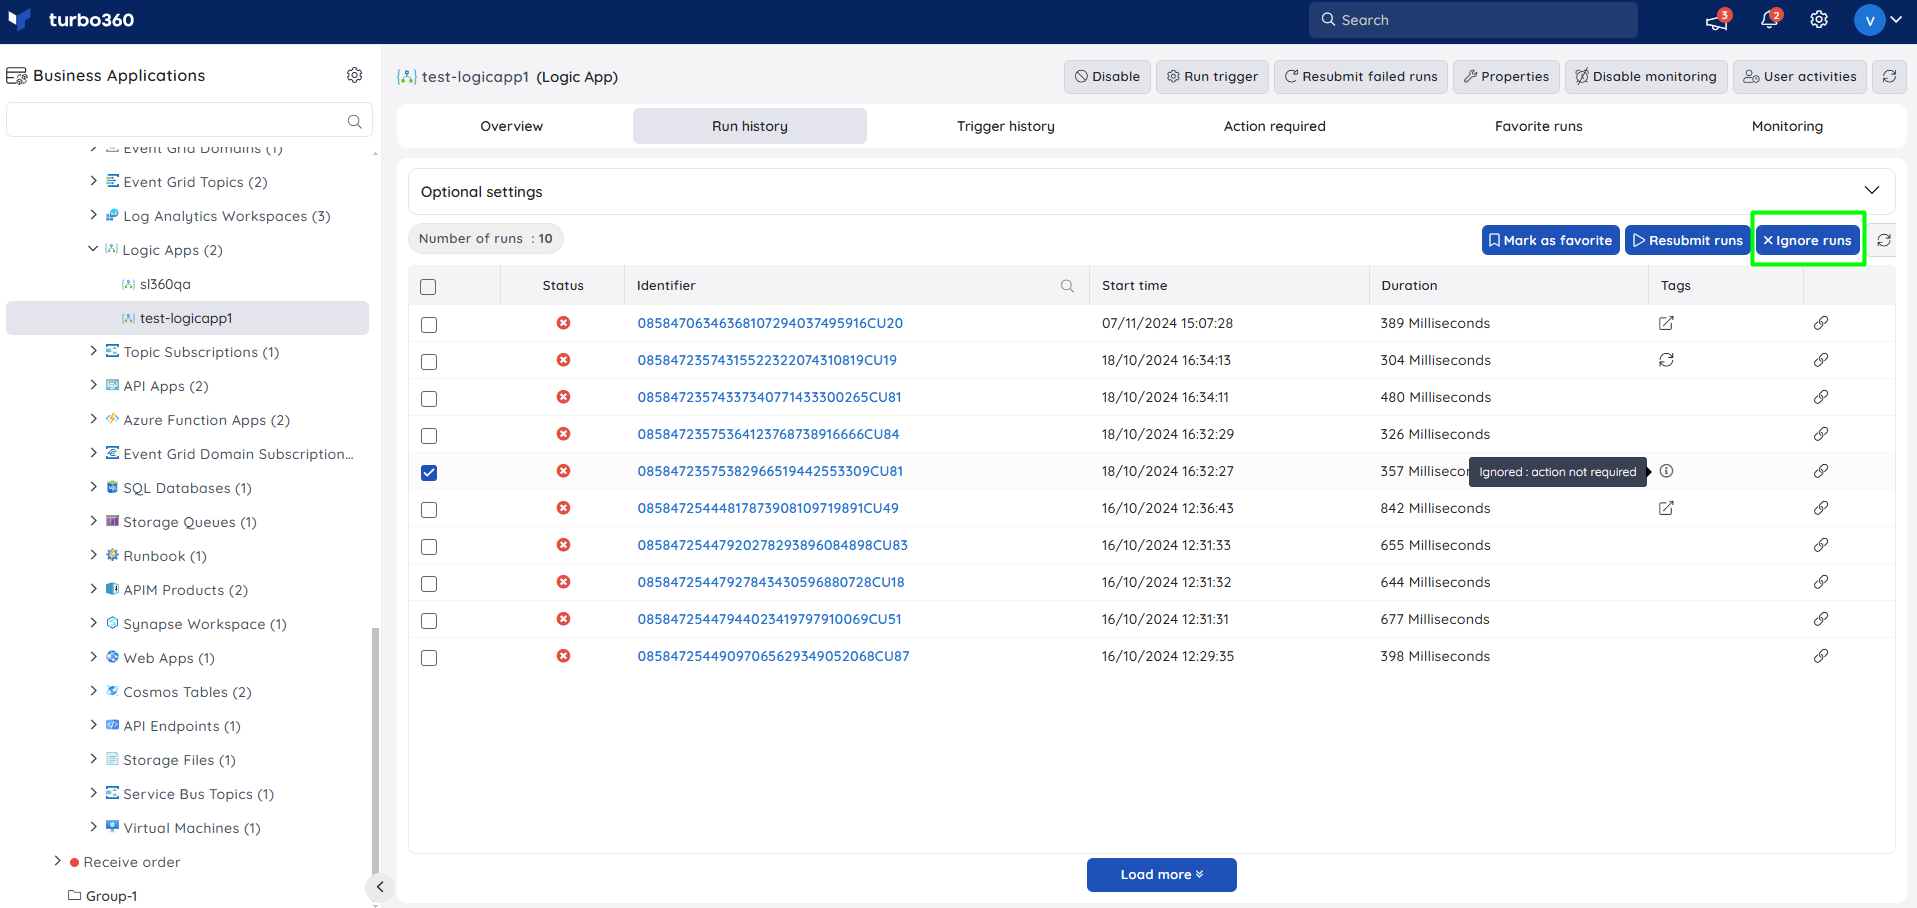
Task: Copy link icon for run ending CU51
Action: pyautogui.click(x=1821, y=619)
